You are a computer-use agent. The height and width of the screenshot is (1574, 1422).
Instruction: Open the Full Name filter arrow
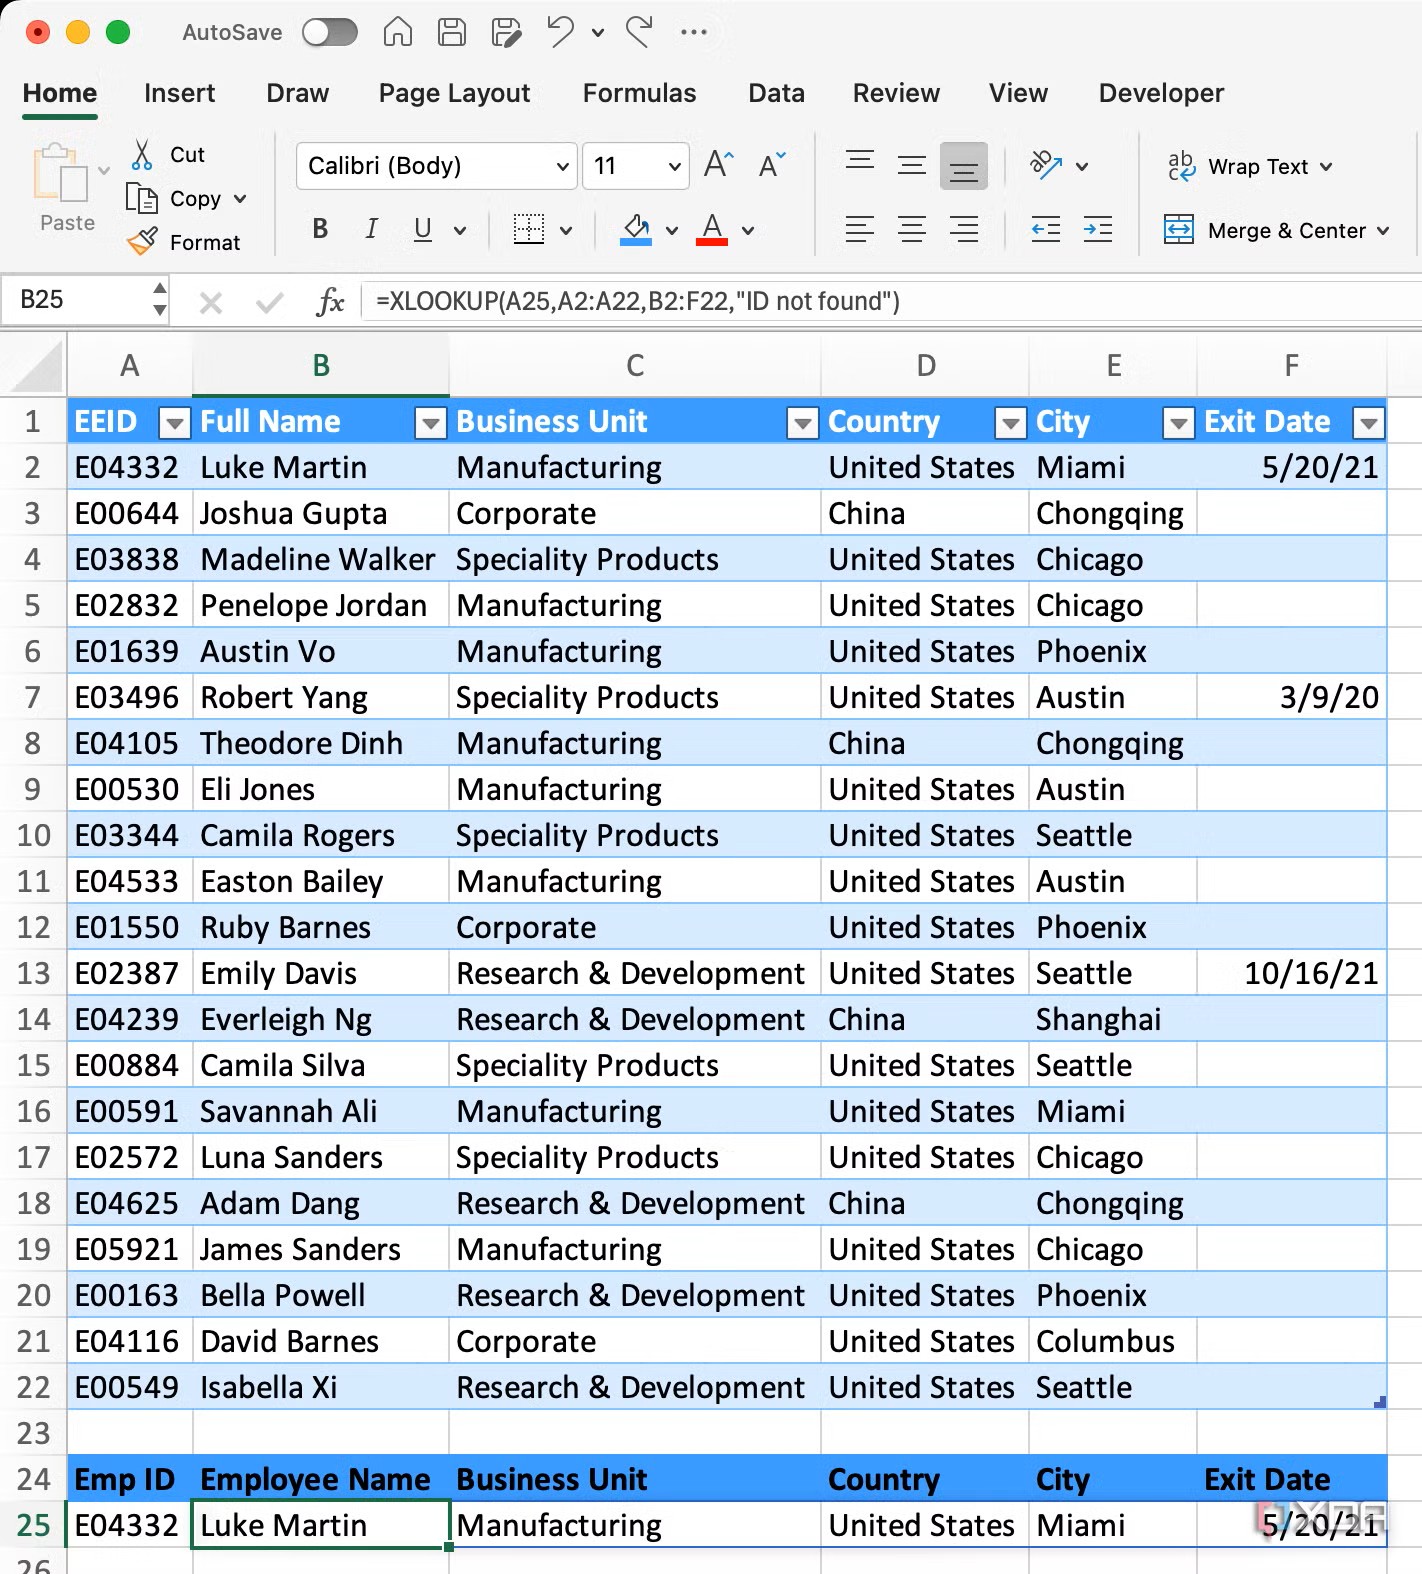431,424
